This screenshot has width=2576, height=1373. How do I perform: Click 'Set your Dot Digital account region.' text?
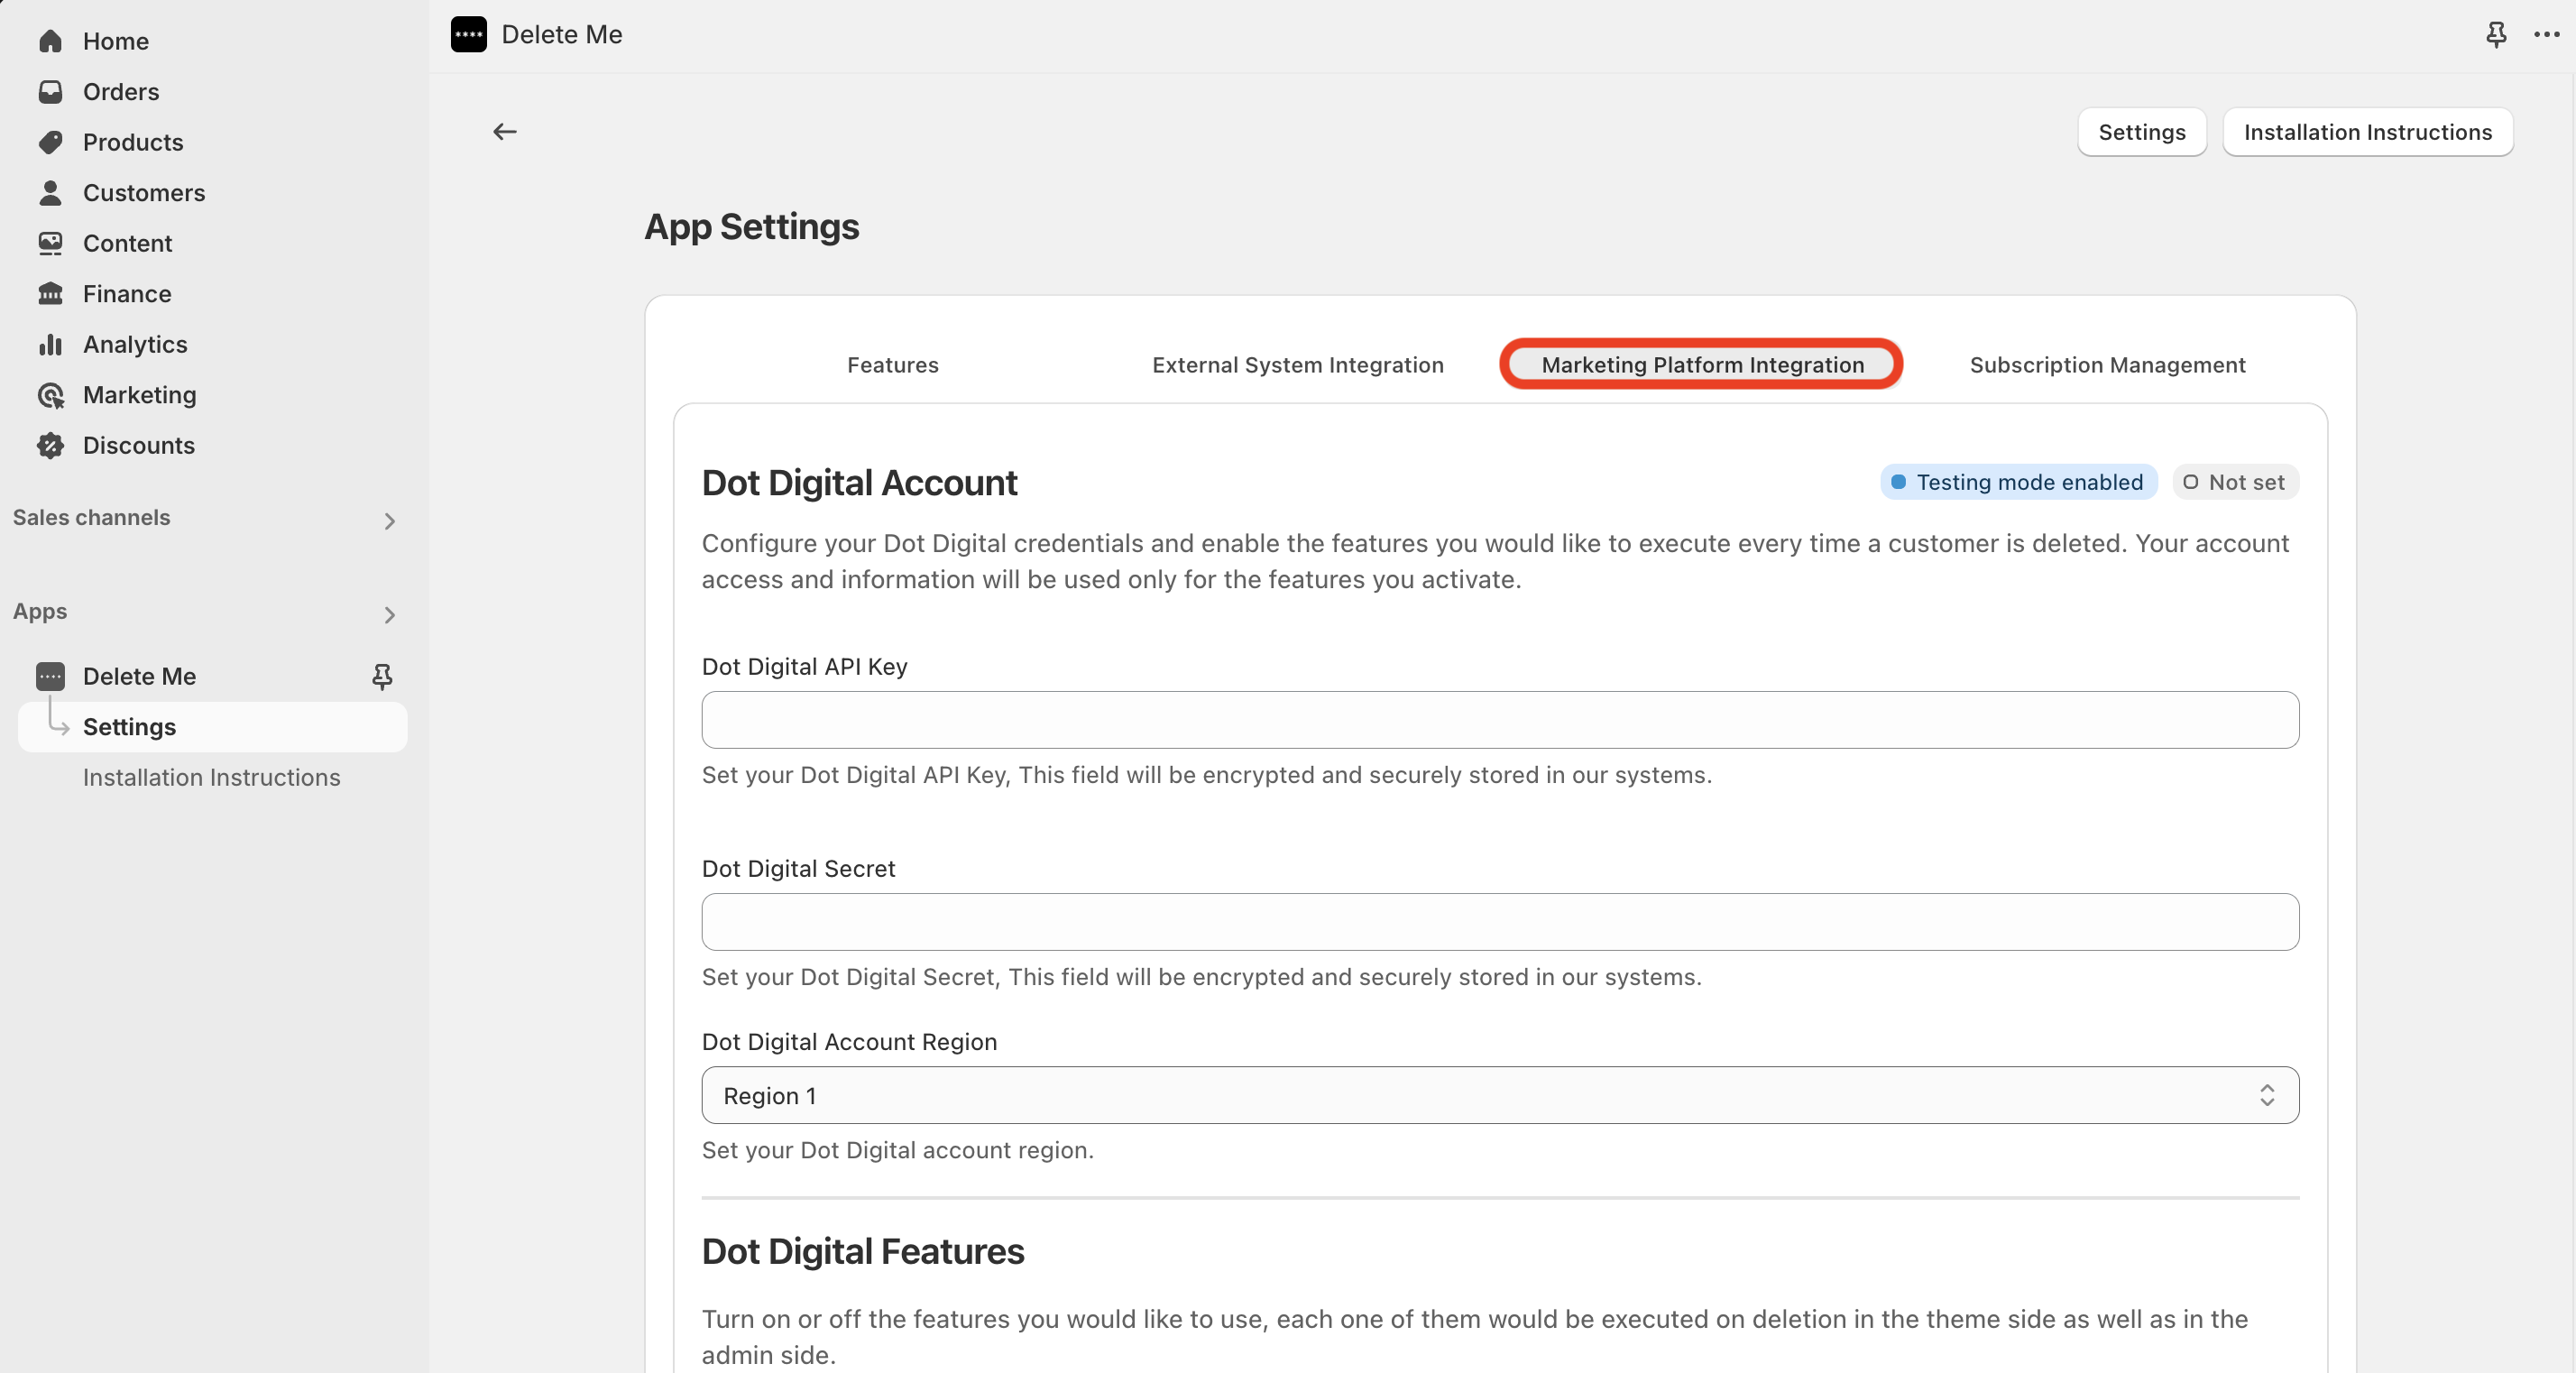coord(897,1150)
